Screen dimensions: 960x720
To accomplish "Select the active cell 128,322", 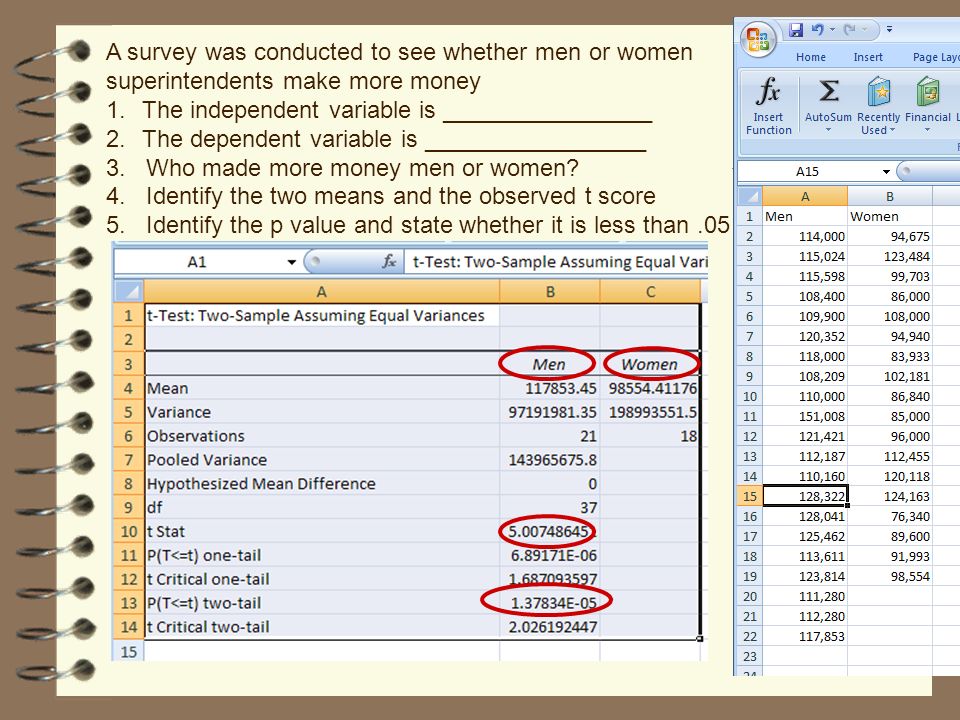I will point(805,496).
